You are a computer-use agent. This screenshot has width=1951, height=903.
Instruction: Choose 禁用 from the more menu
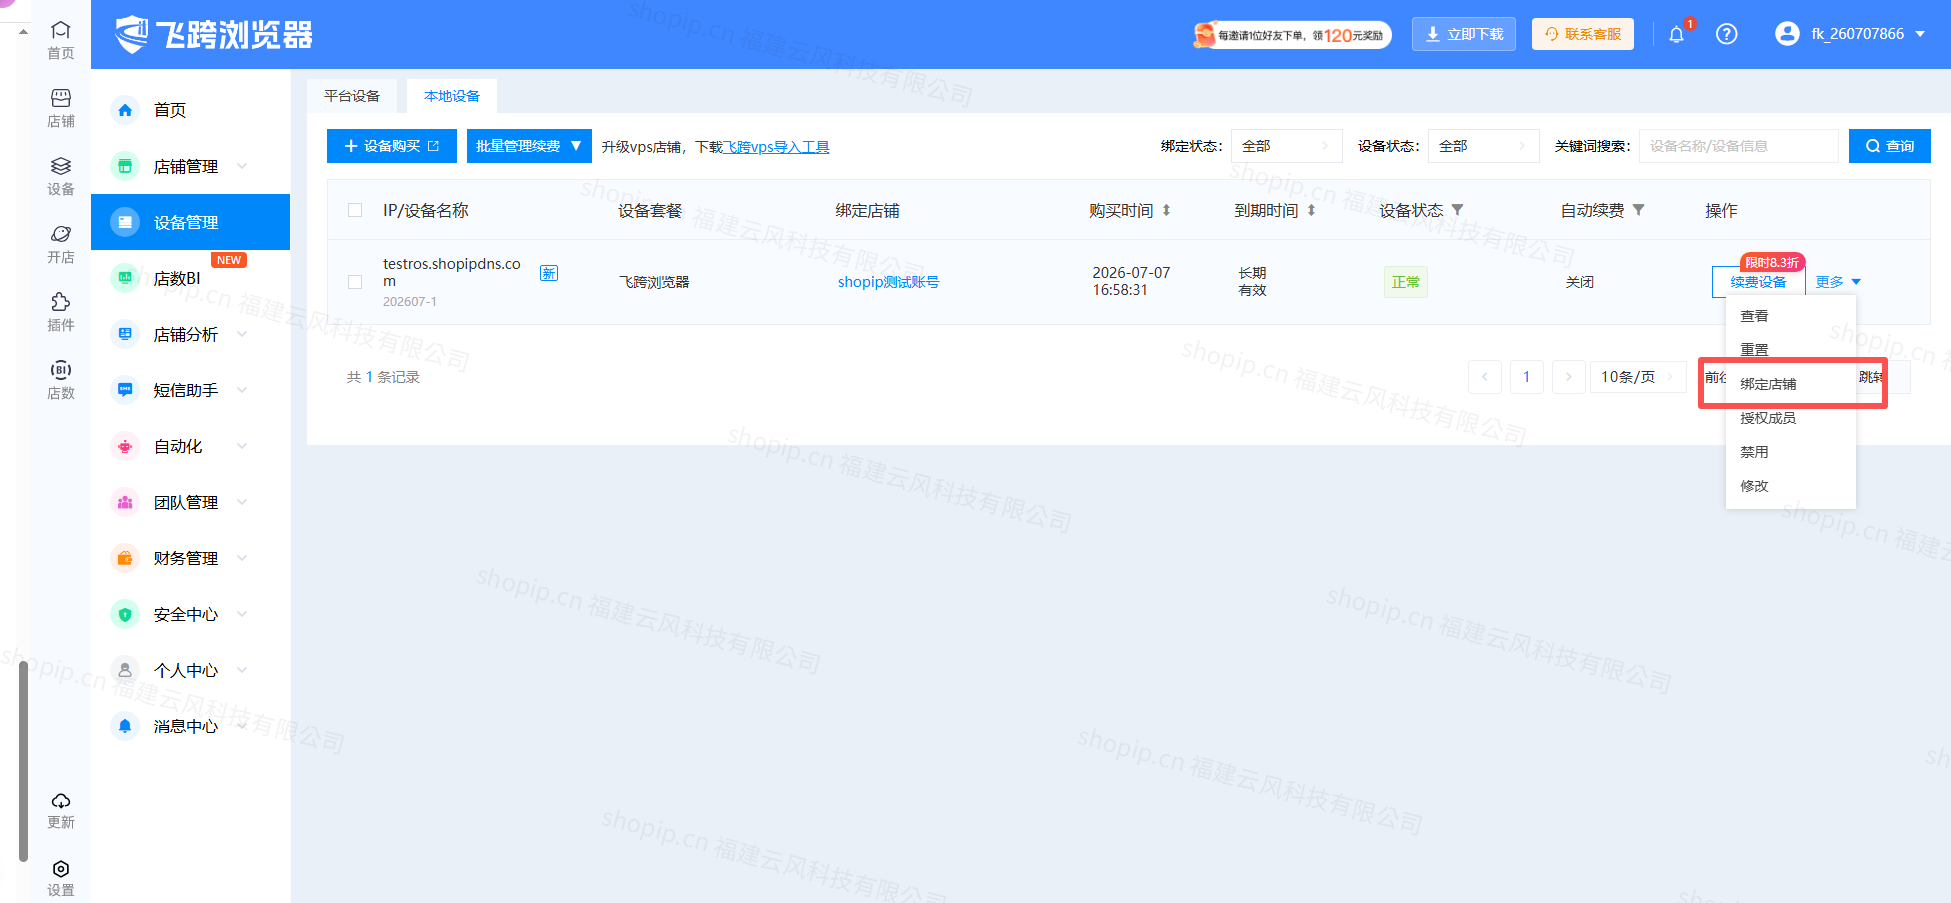click(x=1791, y=452)
